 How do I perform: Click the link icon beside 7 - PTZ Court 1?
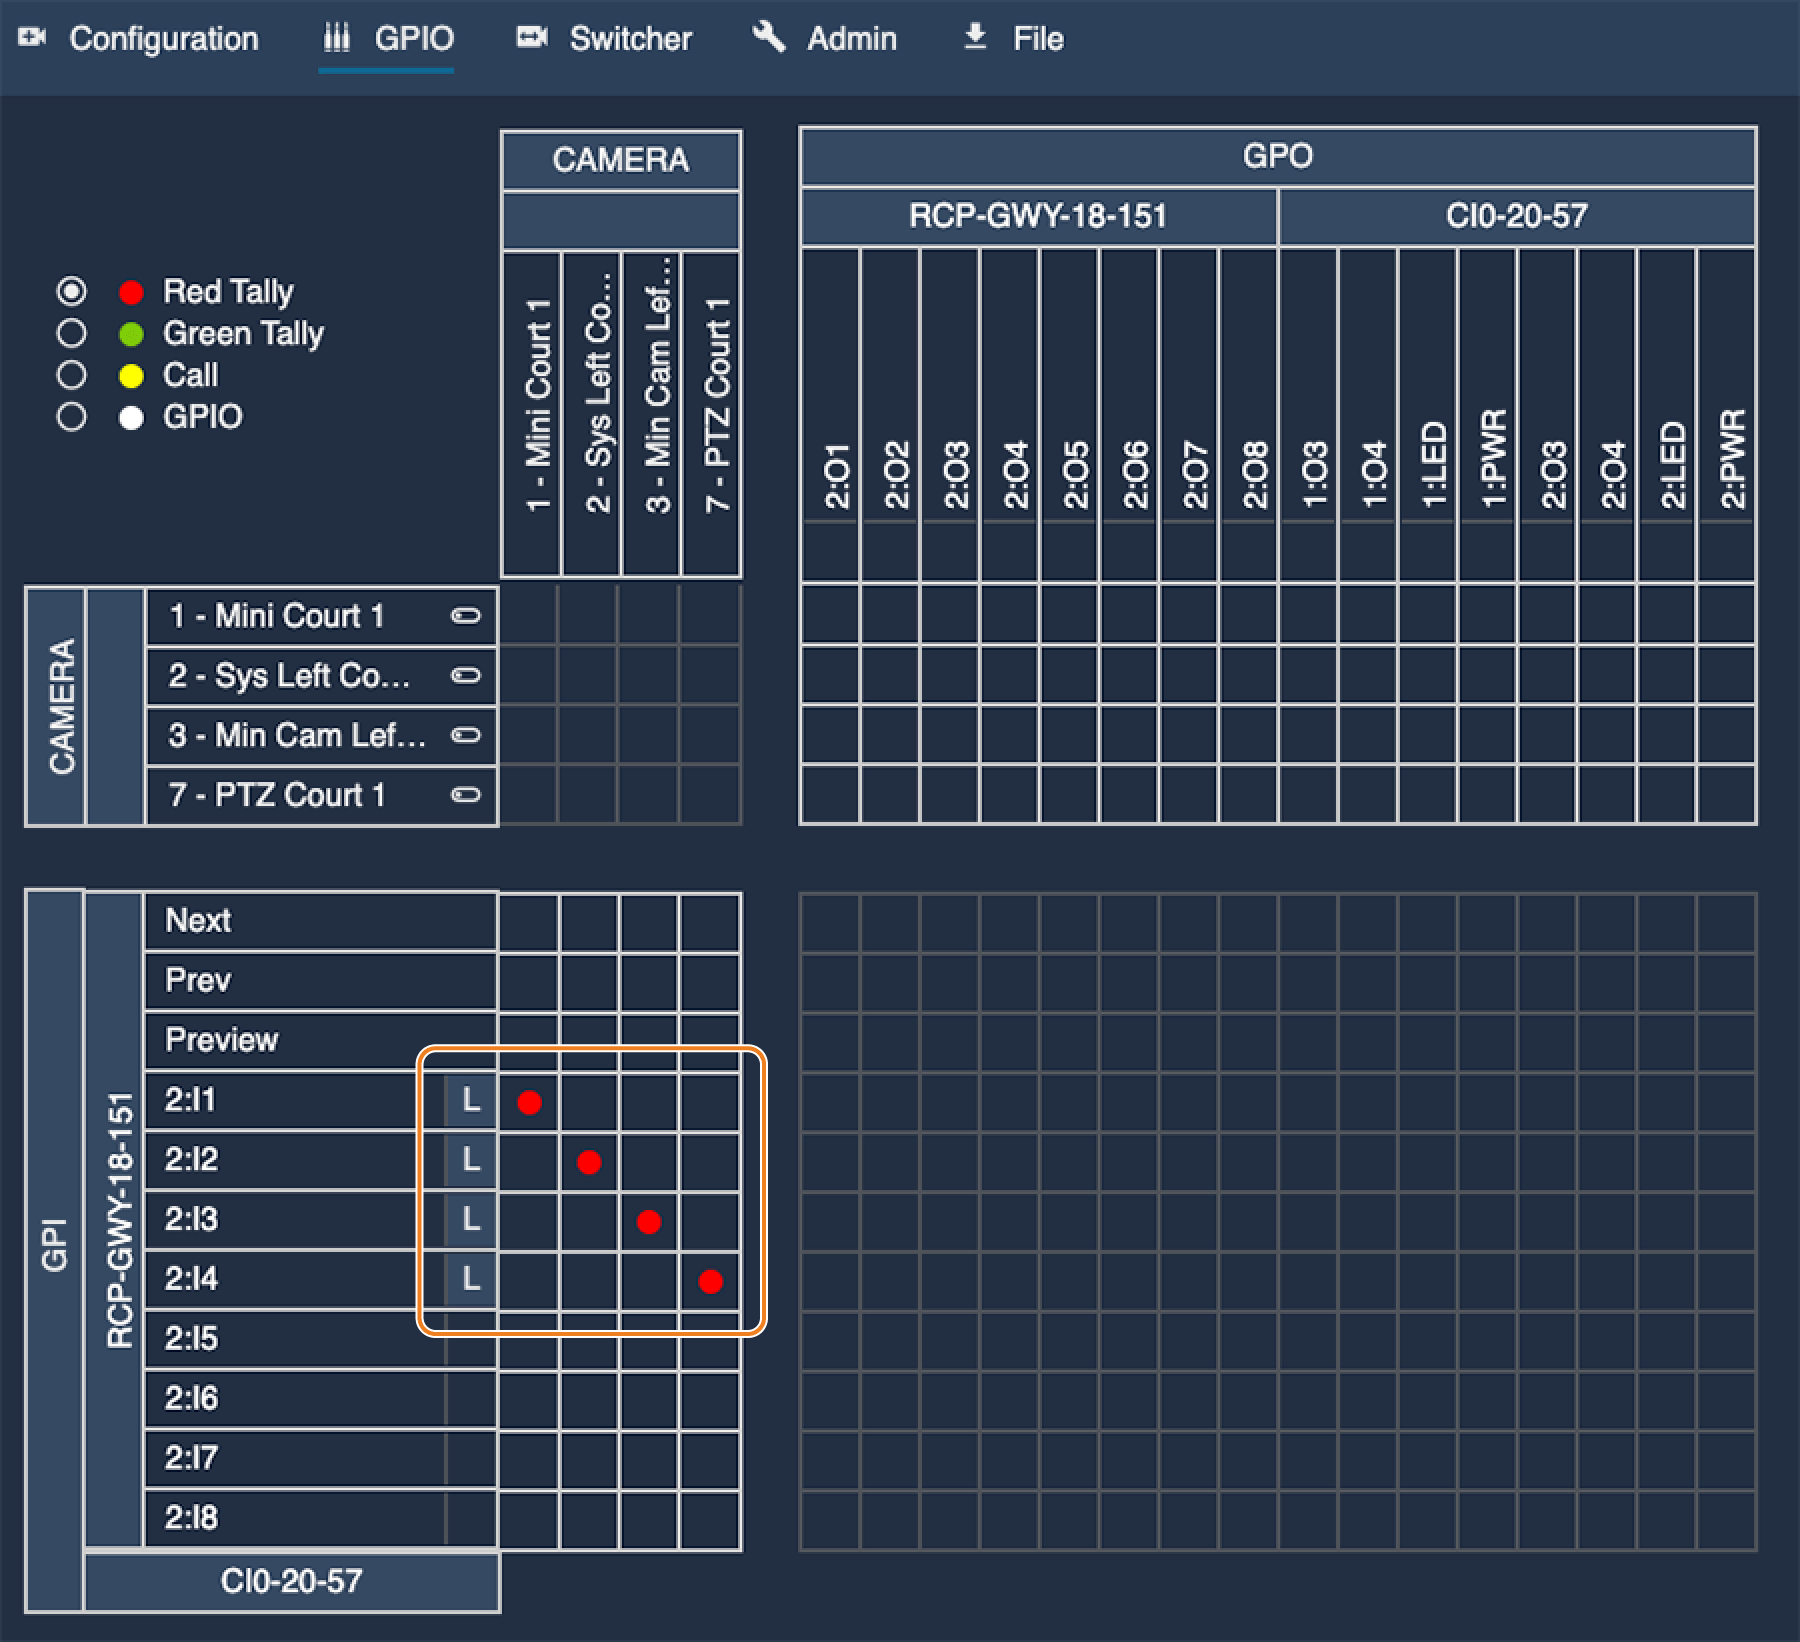(x=466, y=796)
